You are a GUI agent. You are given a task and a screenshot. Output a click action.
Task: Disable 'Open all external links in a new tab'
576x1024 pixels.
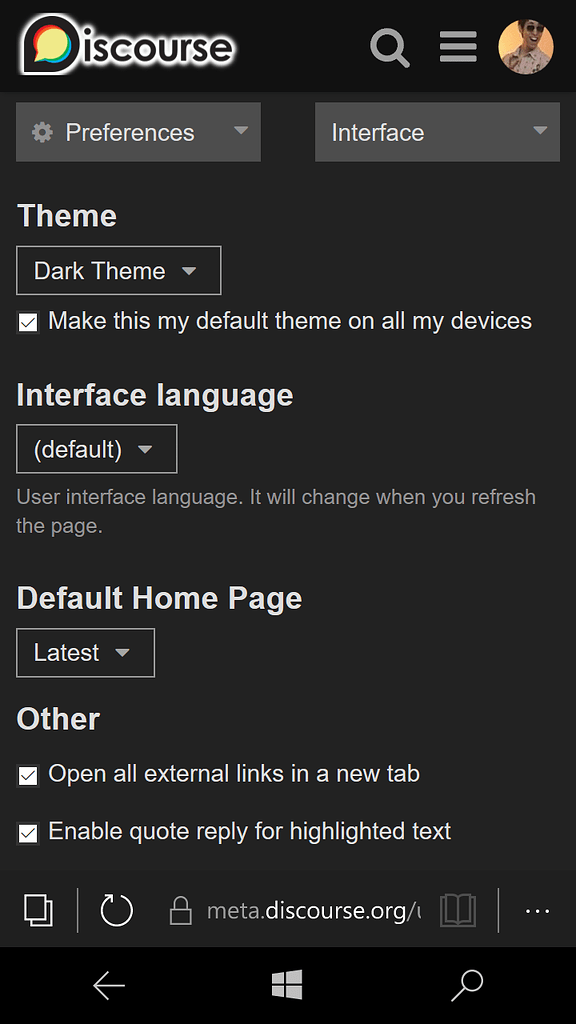[x=27, y=775]
